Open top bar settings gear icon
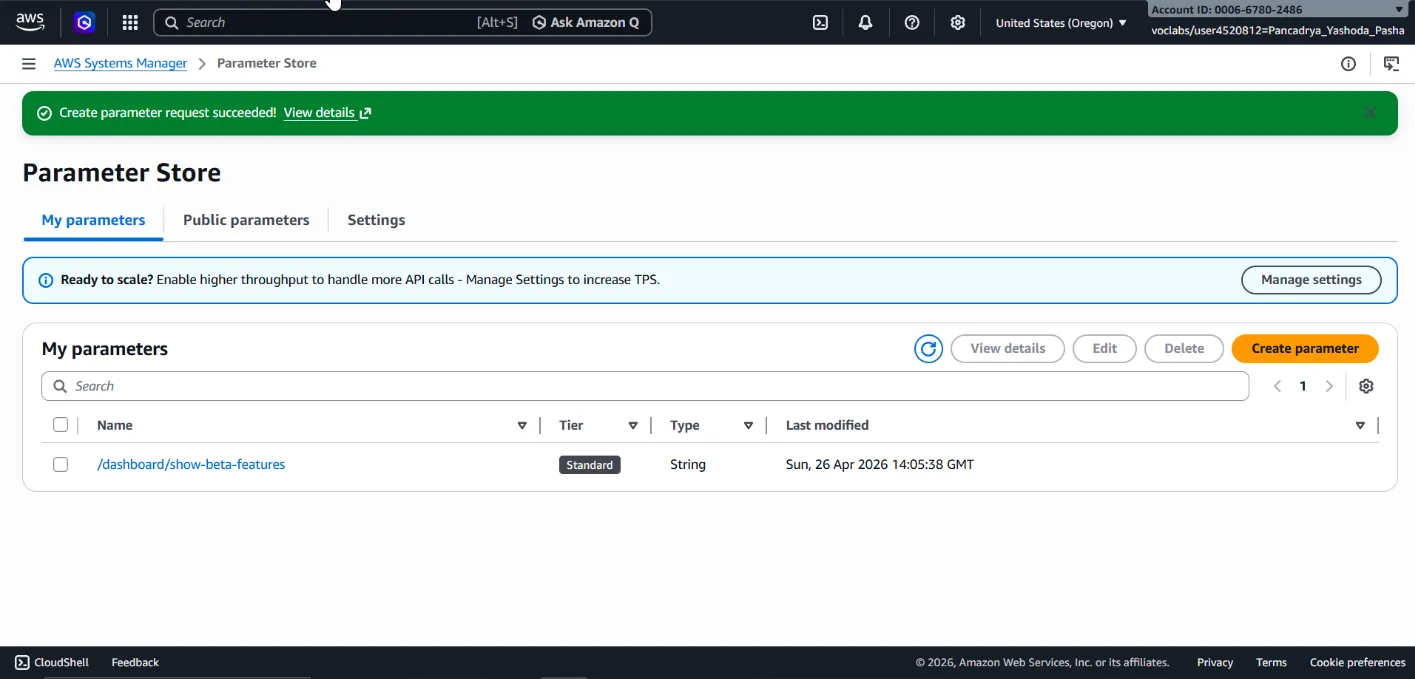This screenshot has height=679, width=1415. click(x=958, y=22)
